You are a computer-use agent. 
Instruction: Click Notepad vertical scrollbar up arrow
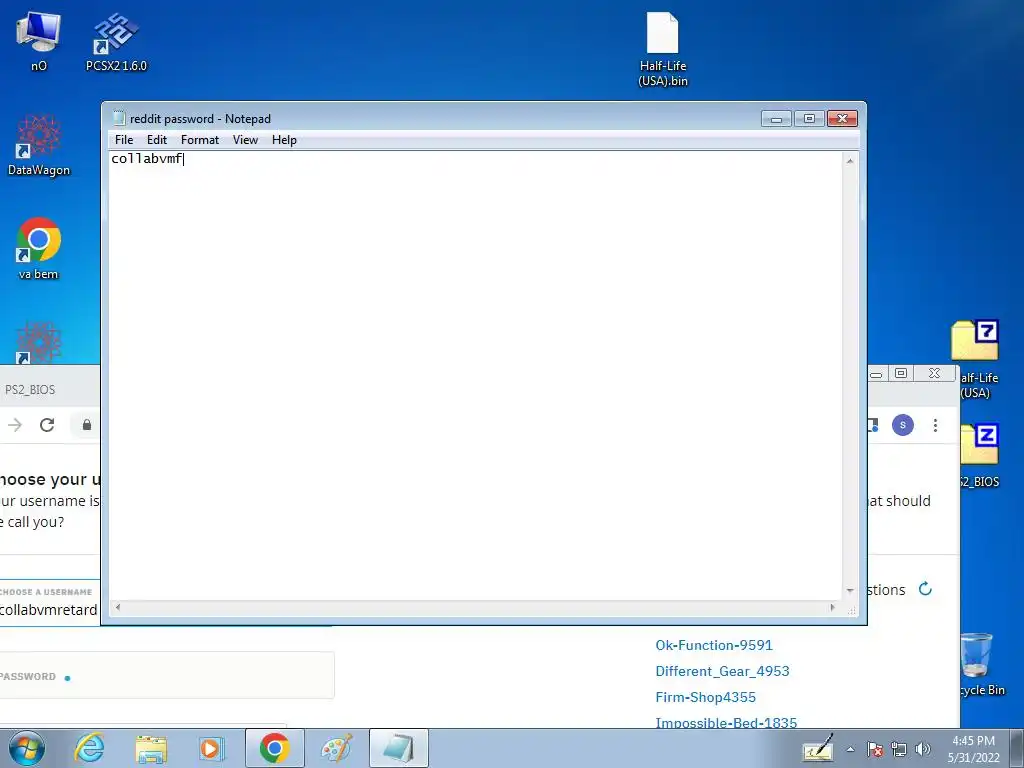click(x=850, y=161)
